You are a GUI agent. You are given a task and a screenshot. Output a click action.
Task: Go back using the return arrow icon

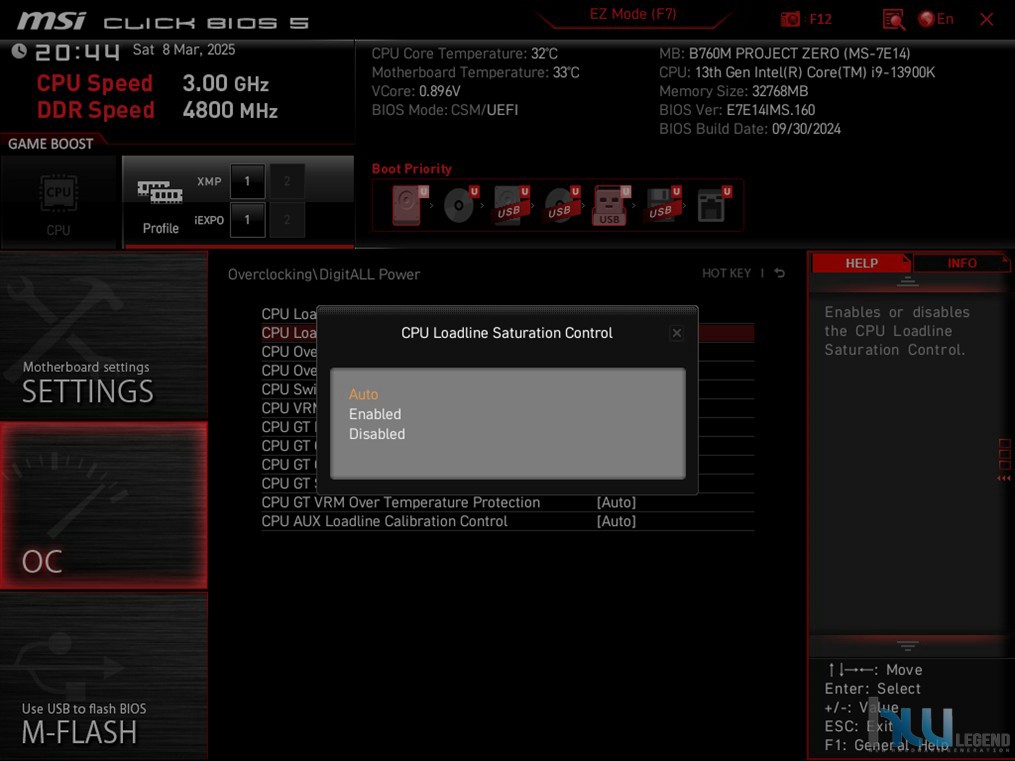click(x=780, y=273)
